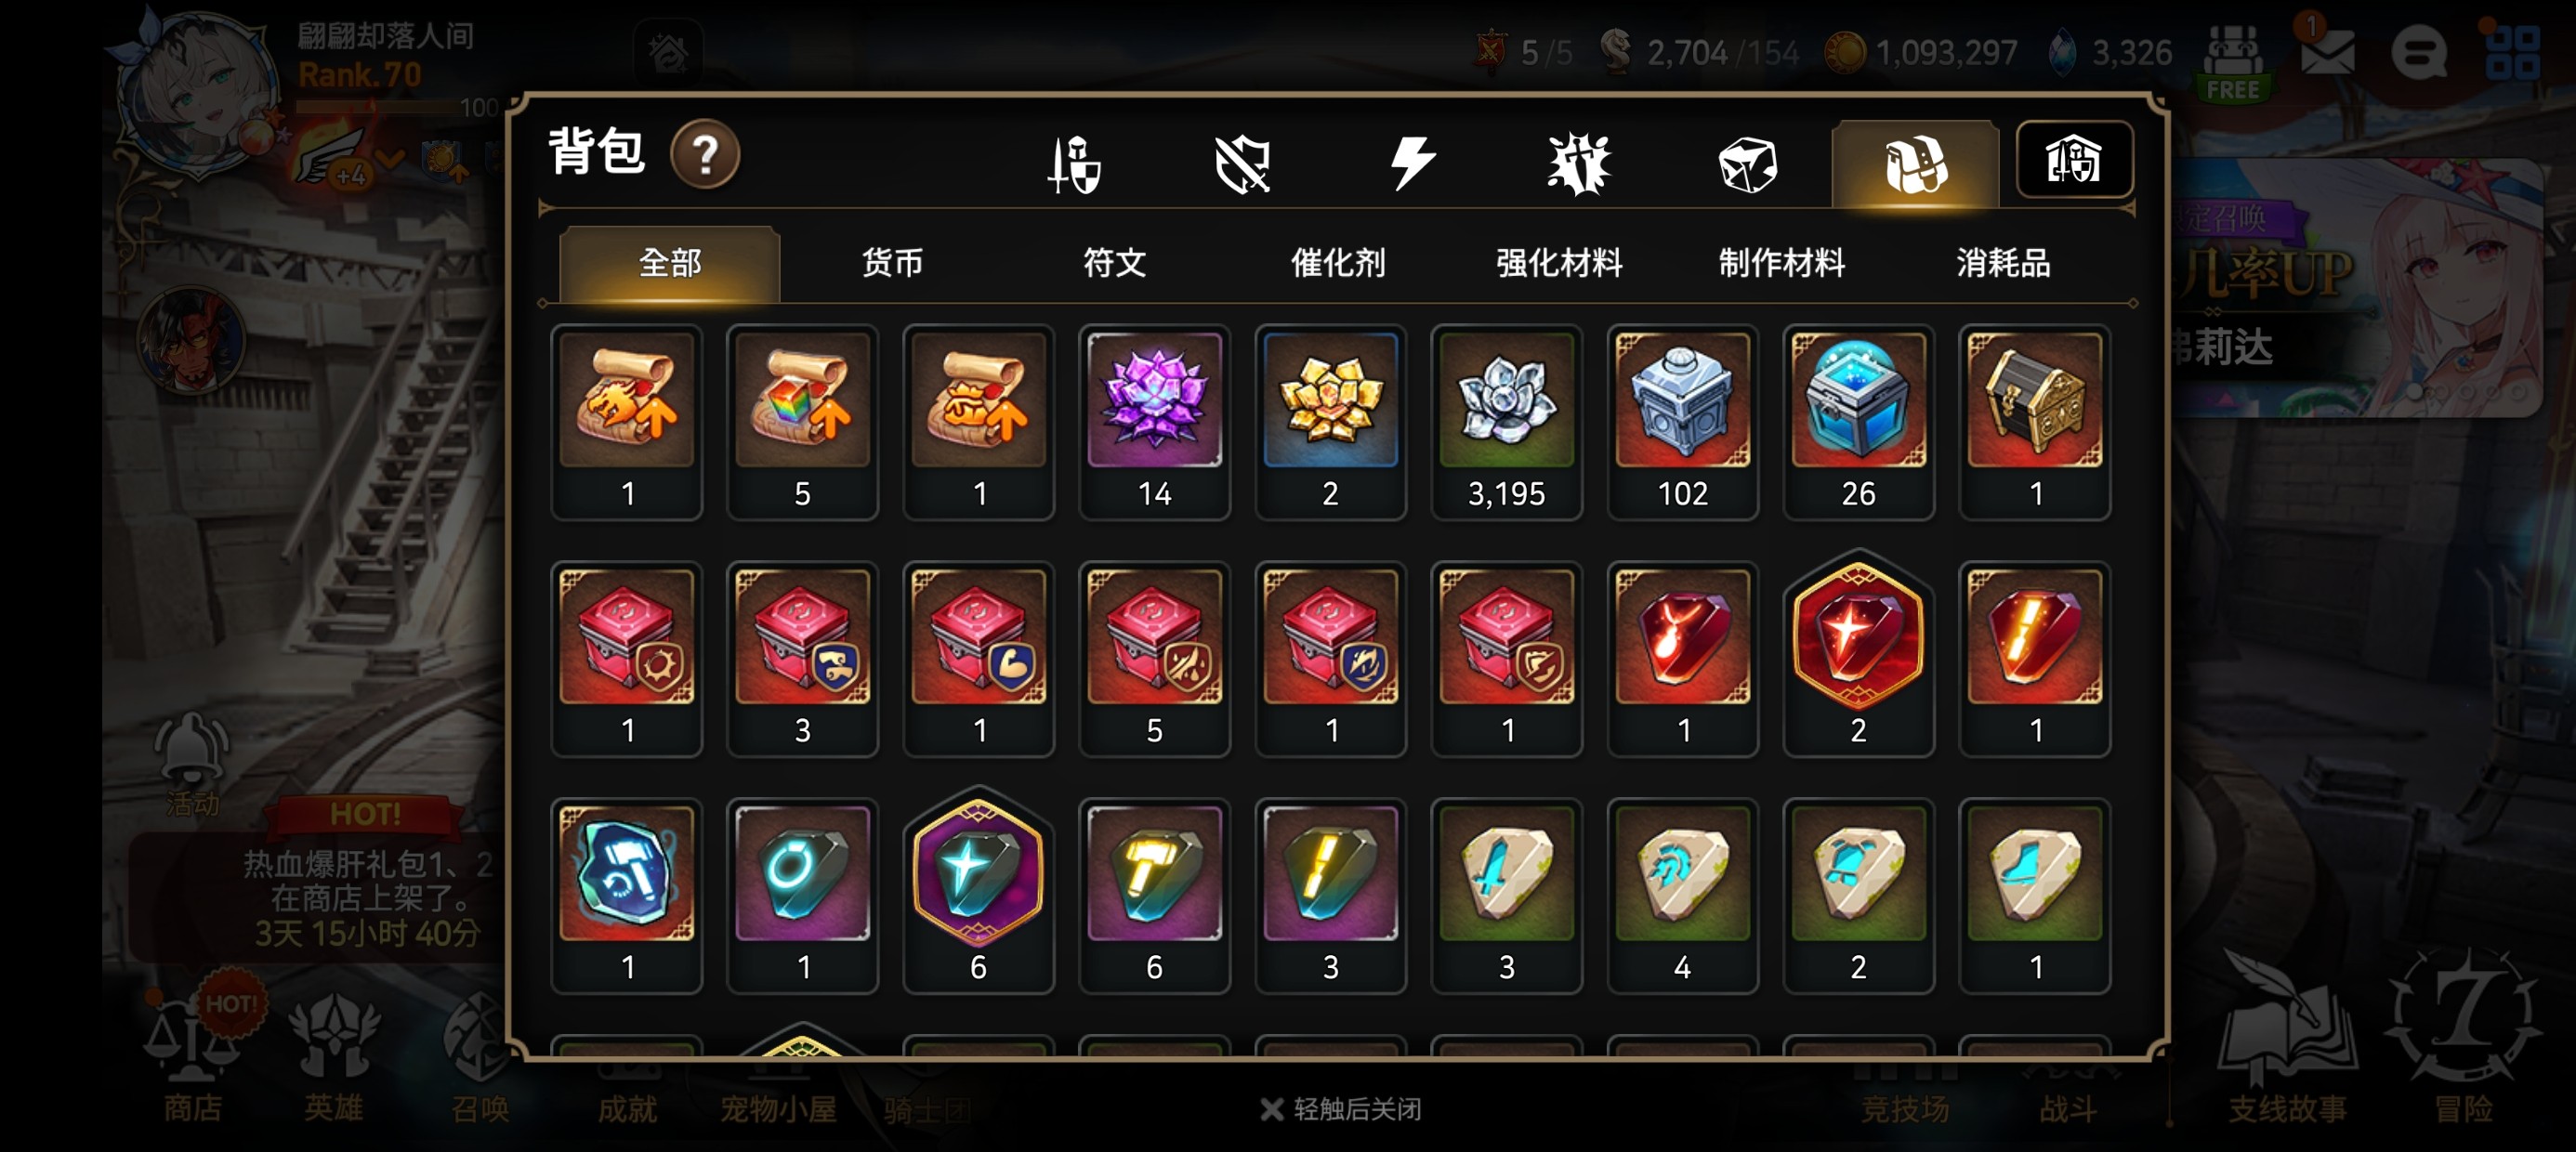Select the silver chest item with count 102

[x=1682, y=422]
